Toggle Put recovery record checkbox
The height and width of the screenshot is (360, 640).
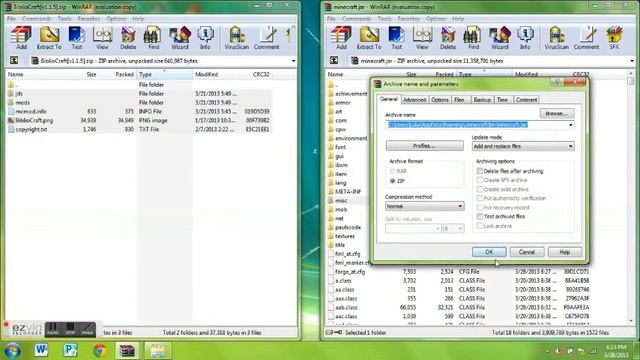click(x=480, y=207)
